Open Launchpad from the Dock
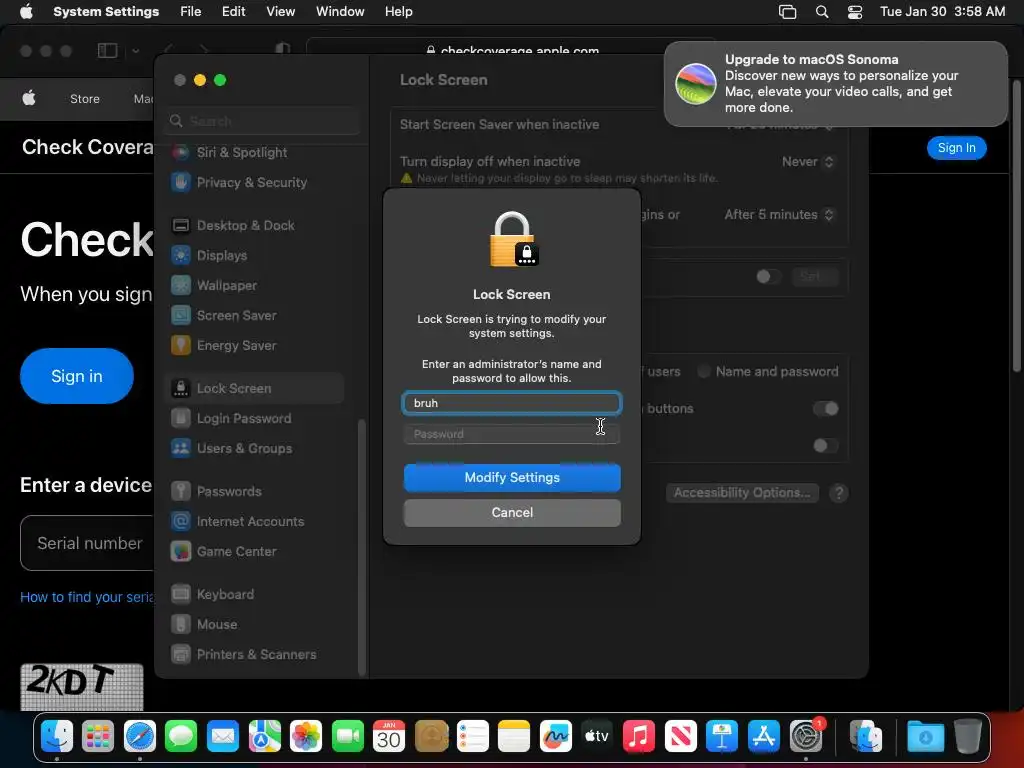 98,737
